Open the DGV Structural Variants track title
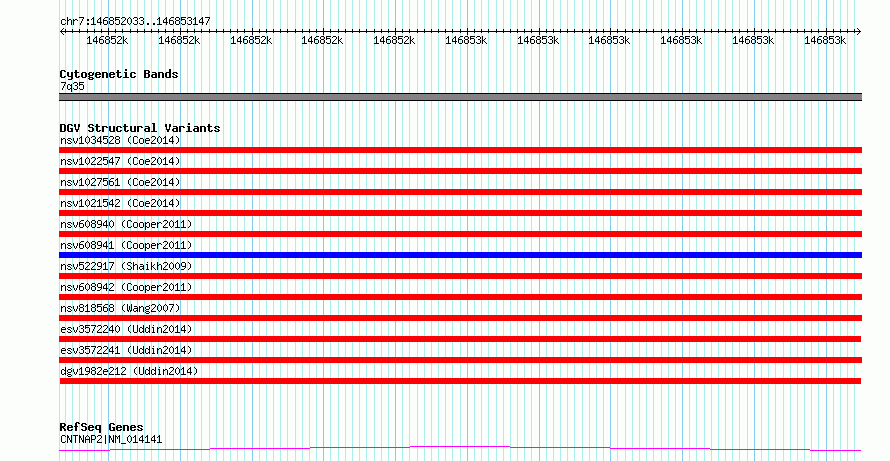The height and width of the screenshot is (461, 890). click(x=140, y=128)
